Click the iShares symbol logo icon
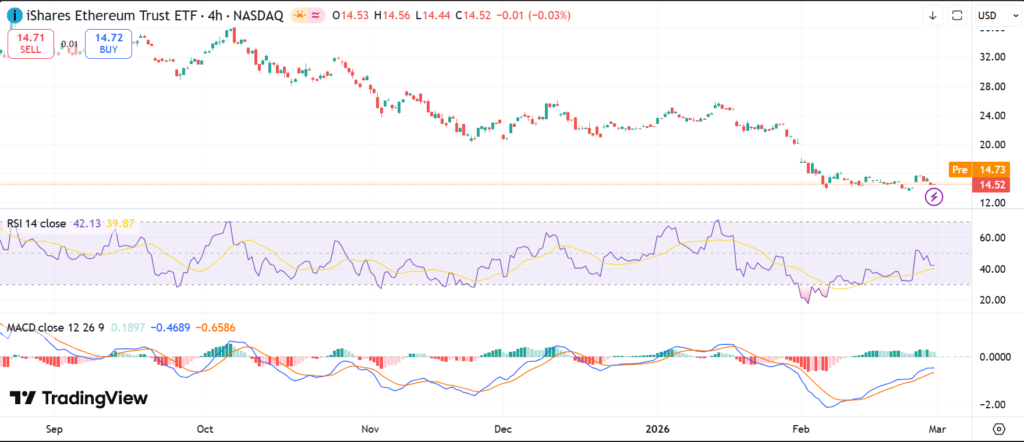 click(x=12, y=15)
